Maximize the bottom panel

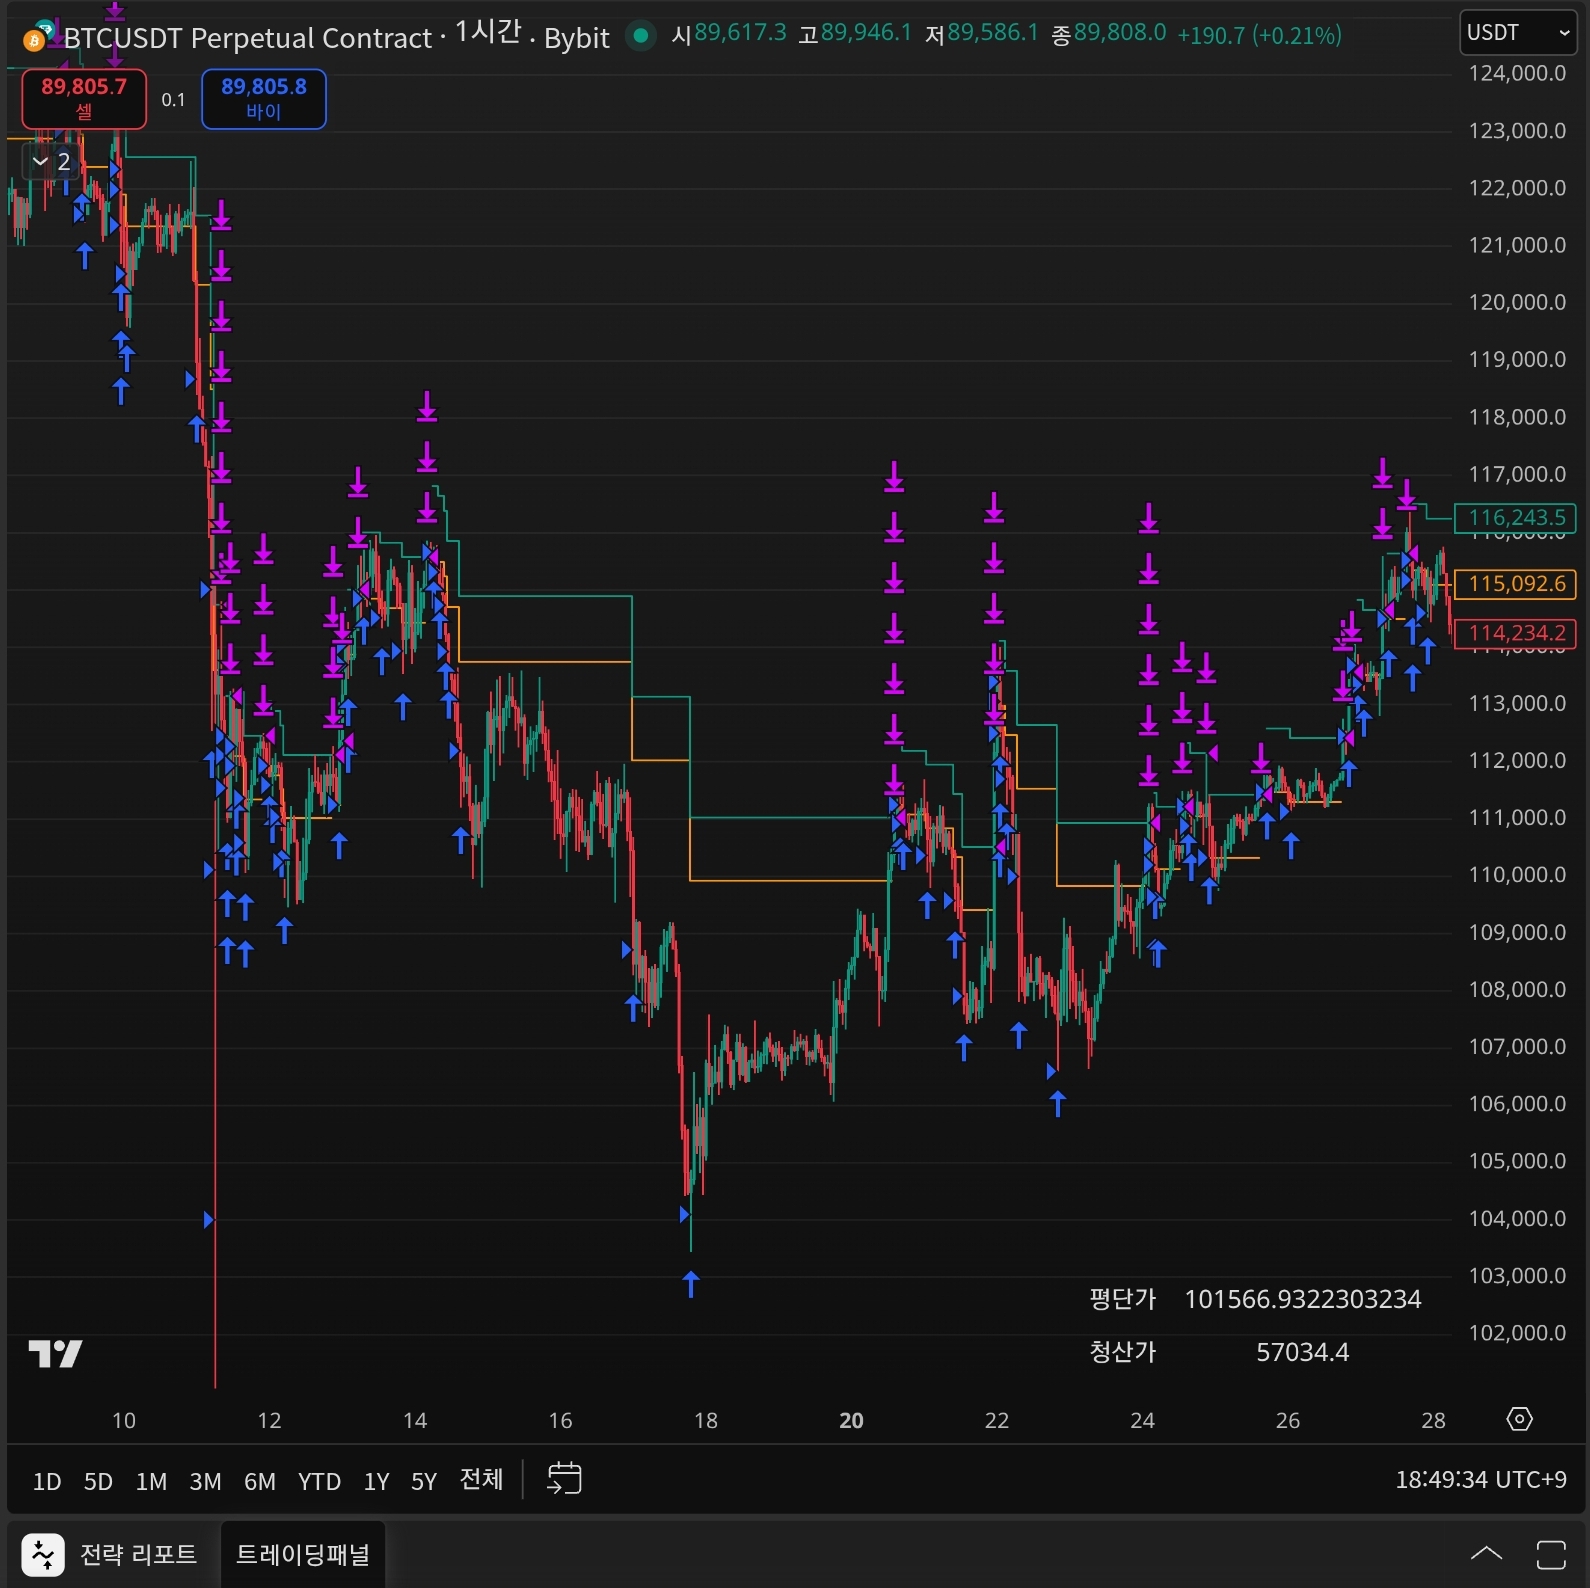pyautogui.click(x=1551, y=1555)
